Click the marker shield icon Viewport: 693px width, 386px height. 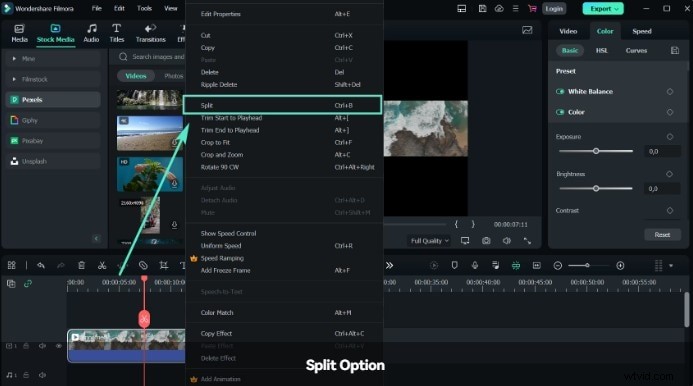pyautogui.click(x=454, y=265)
